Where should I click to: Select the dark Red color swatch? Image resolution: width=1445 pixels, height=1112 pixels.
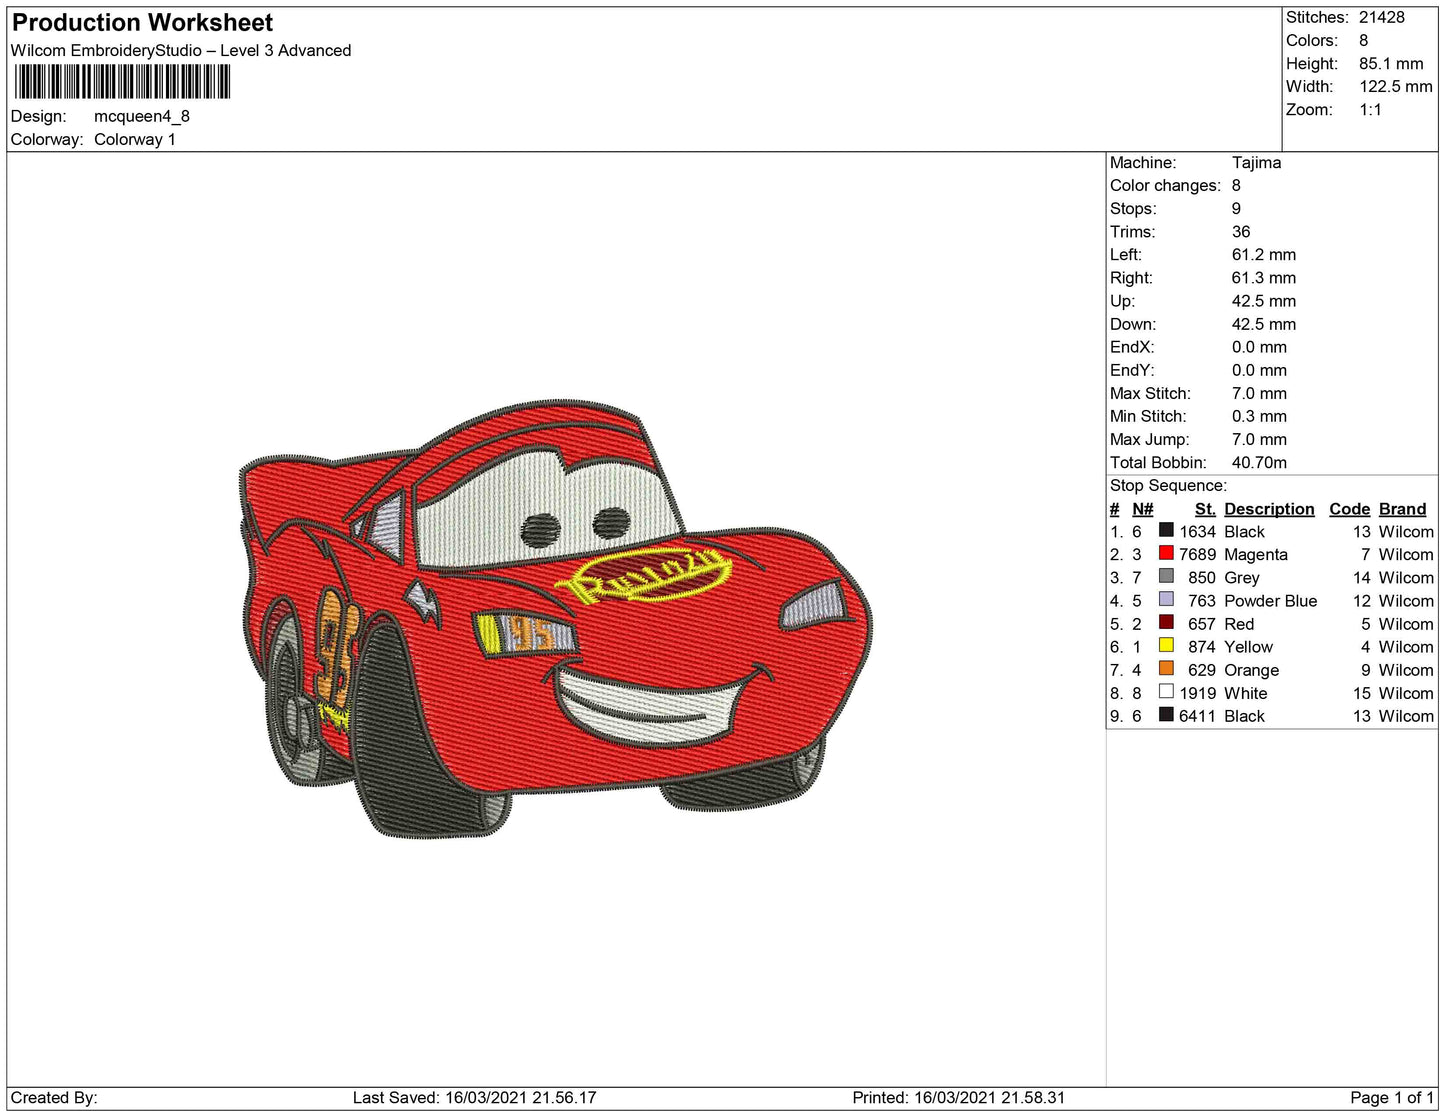(1166, 622)
